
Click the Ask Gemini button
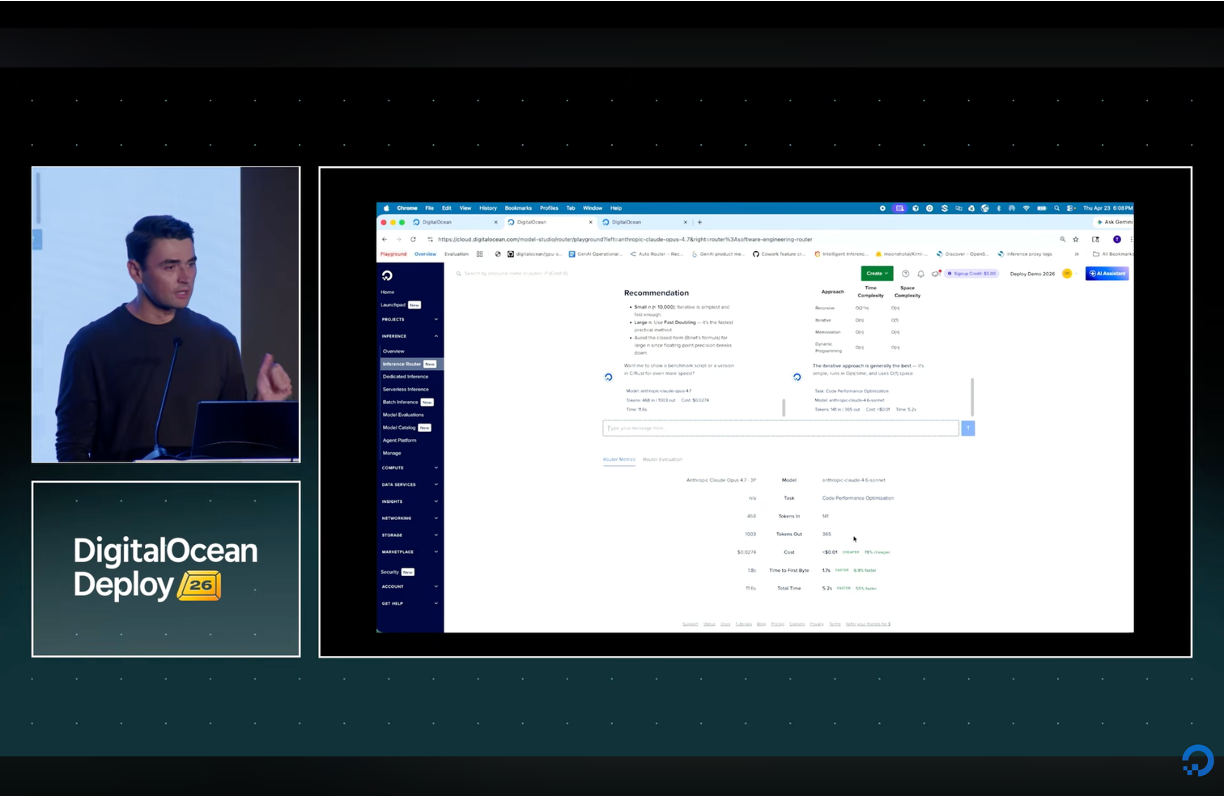(1115, 222)
